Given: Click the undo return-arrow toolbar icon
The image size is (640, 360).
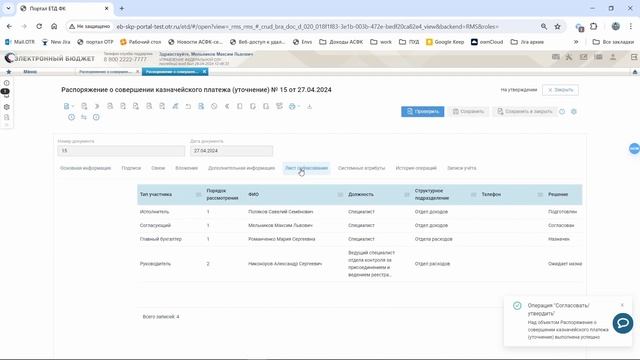Looking at the screenshot, I should coord(188,107).
